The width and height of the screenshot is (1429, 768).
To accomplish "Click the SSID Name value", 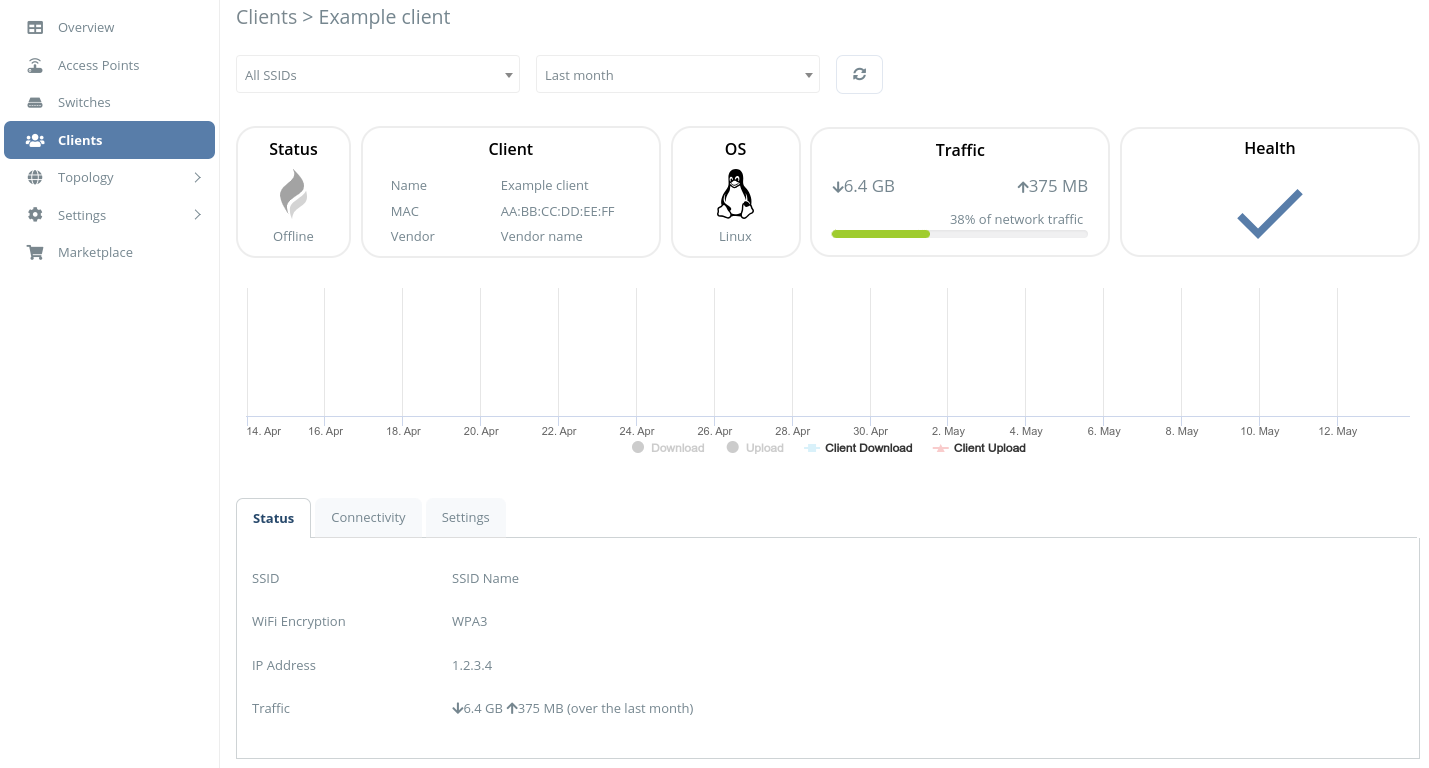I will [485, 578].
